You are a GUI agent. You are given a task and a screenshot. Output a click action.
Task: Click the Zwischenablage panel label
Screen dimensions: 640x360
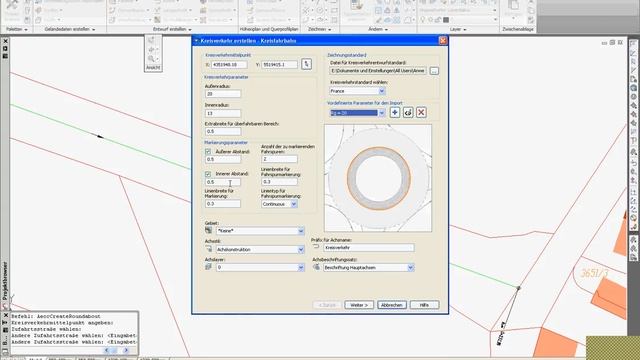[x=518, y=29]
